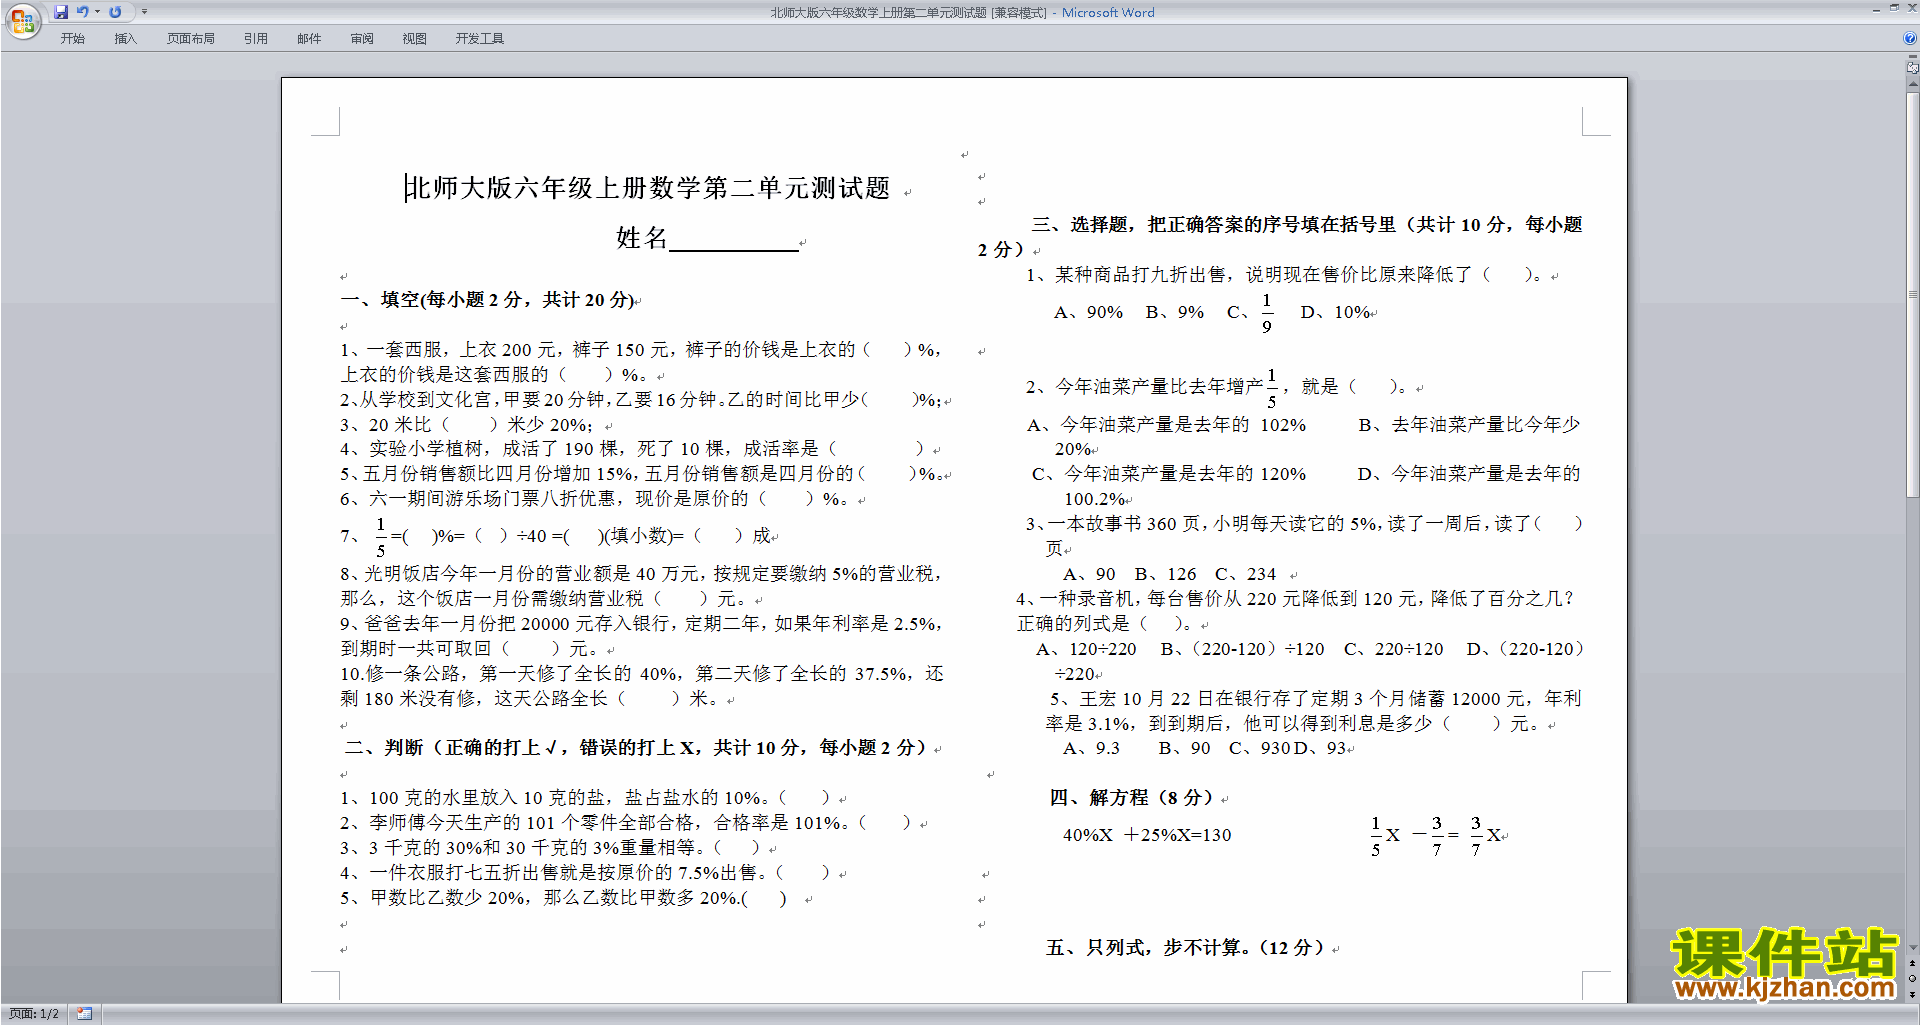Switch to the 视图 tab

[415, 38]
